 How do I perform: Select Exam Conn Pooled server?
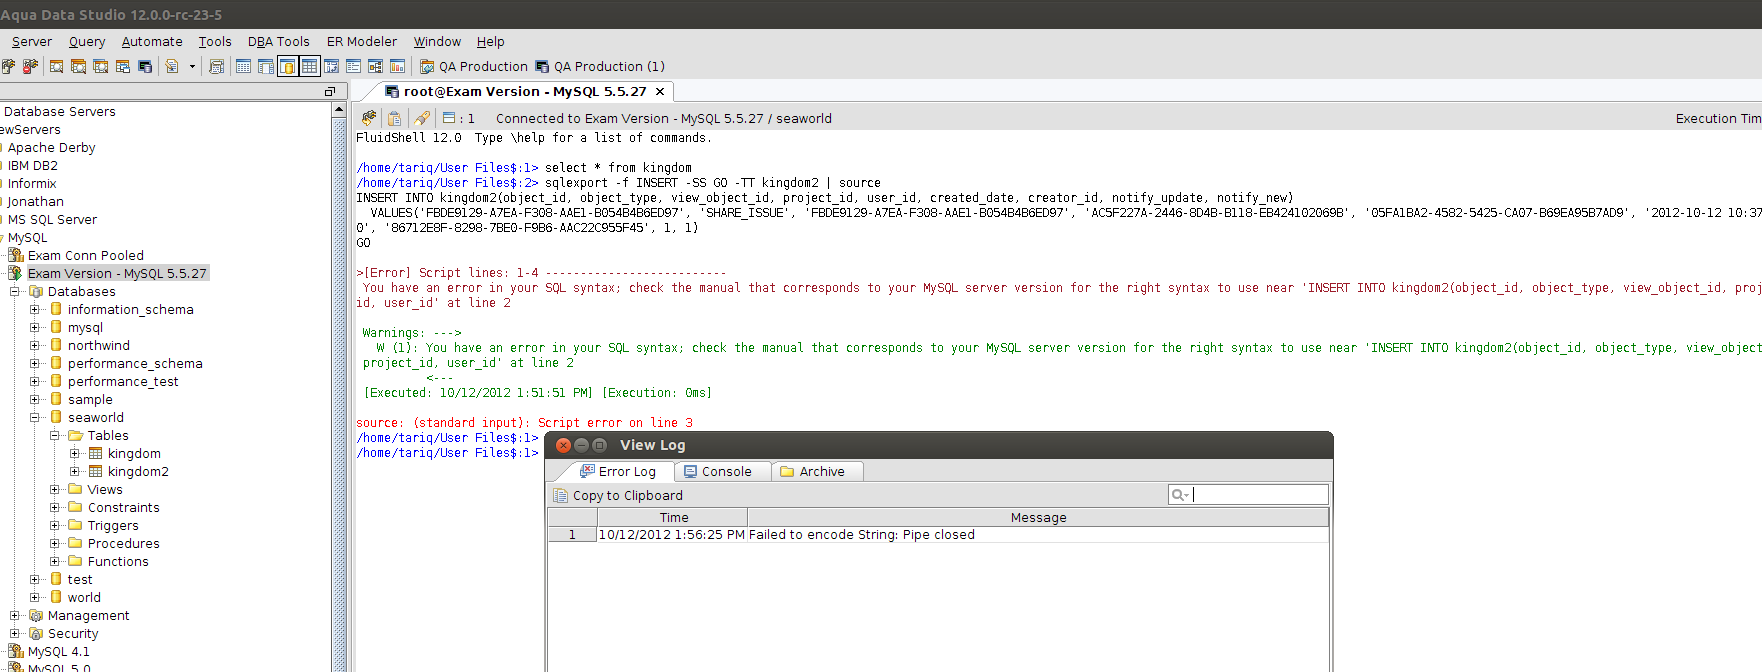(85, 255)
